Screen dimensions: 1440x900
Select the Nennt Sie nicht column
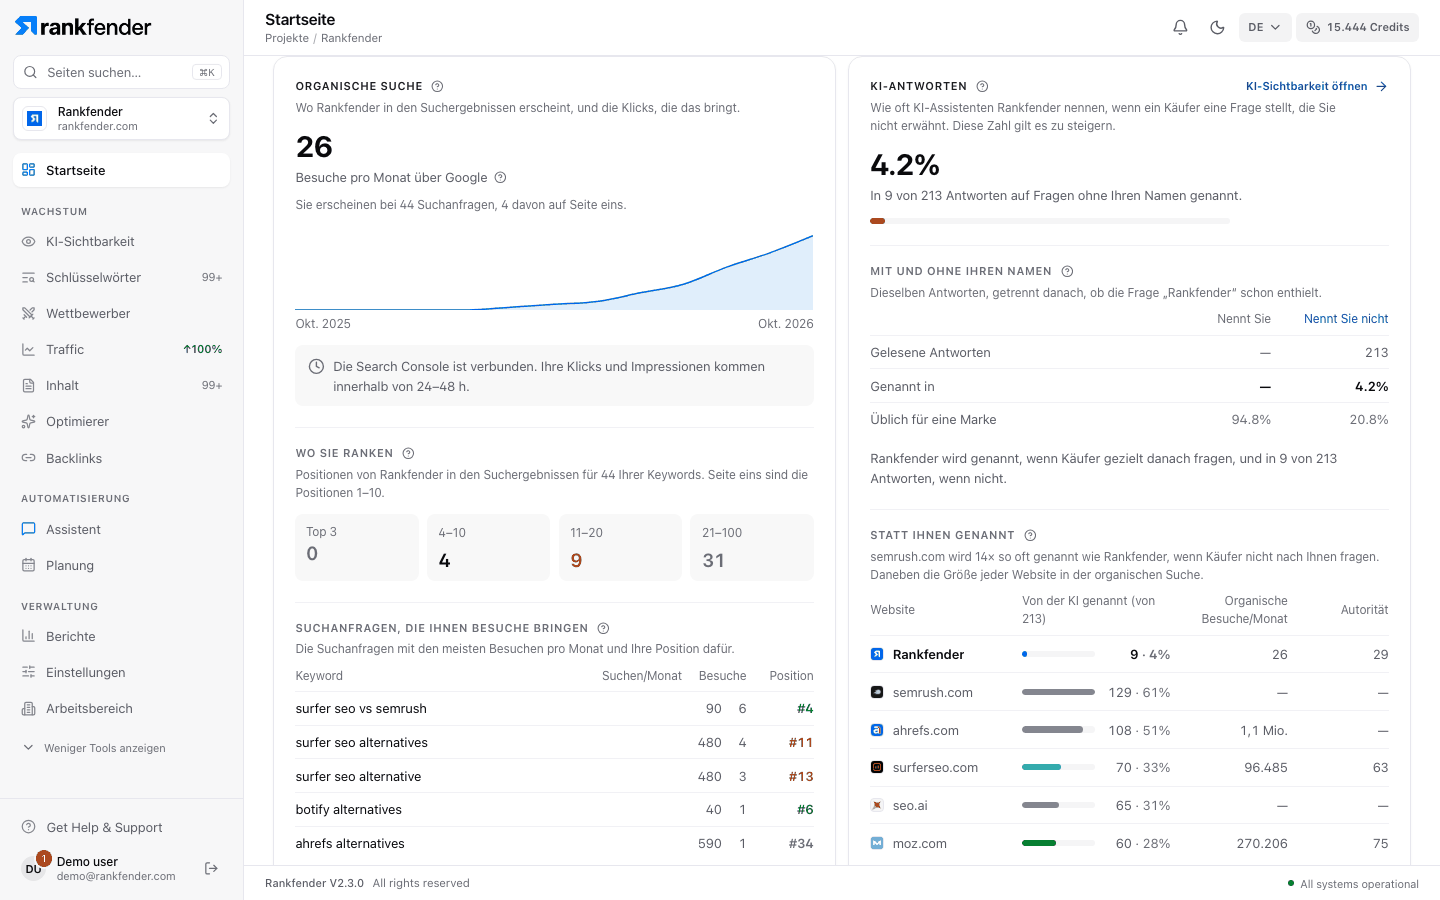(x=1346, y=319)
